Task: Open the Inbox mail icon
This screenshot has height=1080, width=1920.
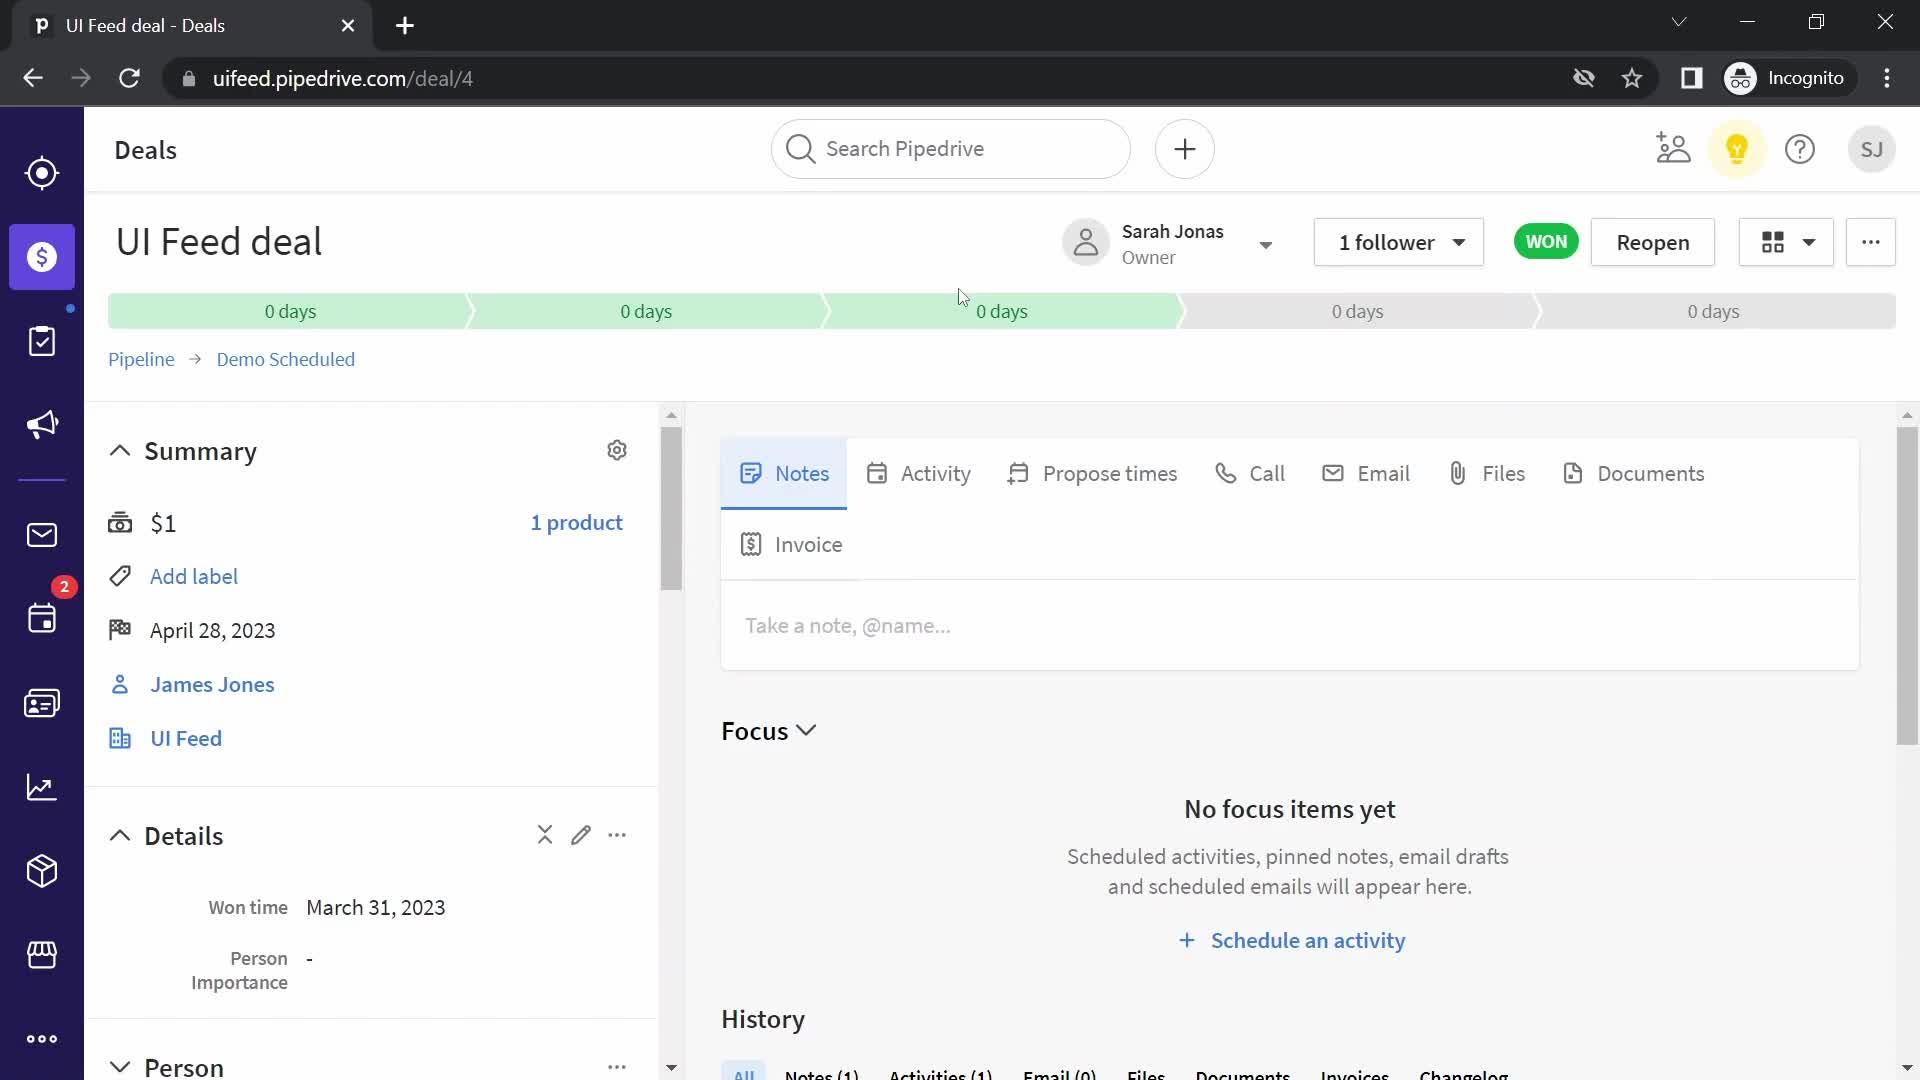Action: pos(42,534)
